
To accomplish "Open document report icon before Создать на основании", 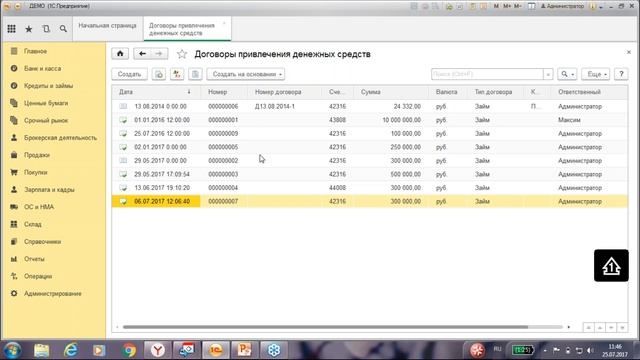I will pos(195,74).
